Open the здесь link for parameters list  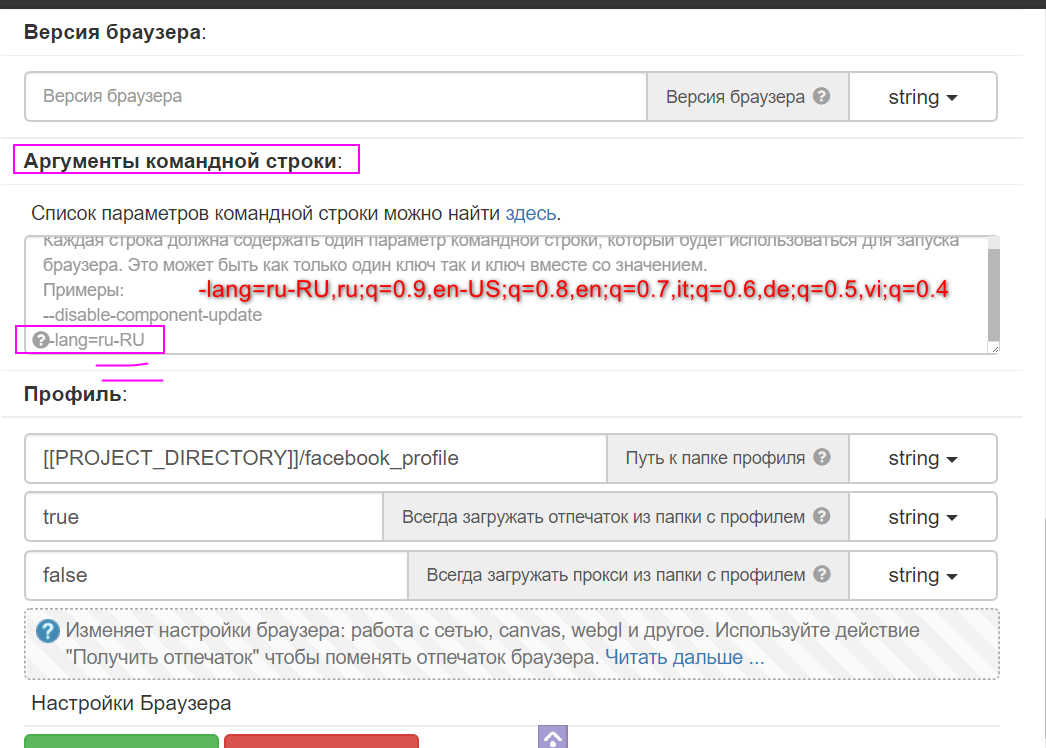pos(531,213)
